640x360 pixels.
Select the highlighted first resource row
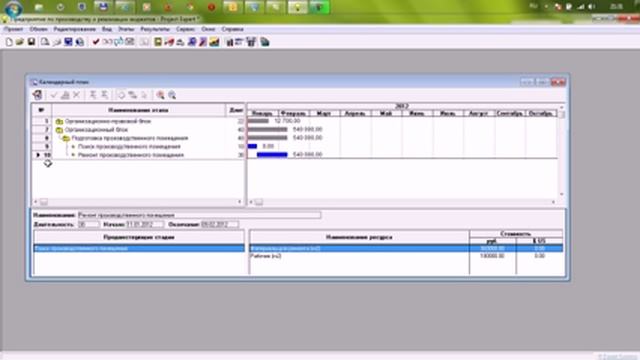[406, 248]
